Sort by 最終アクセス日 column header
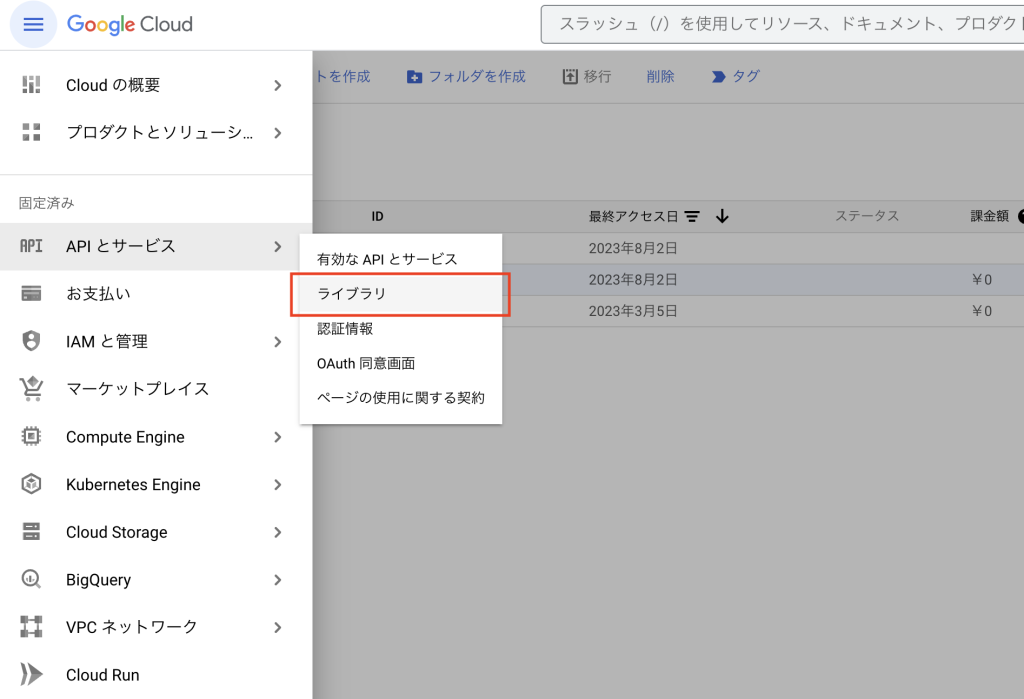Image resolution: width=1024 pixels, height=699 pixels. [633, 216]
